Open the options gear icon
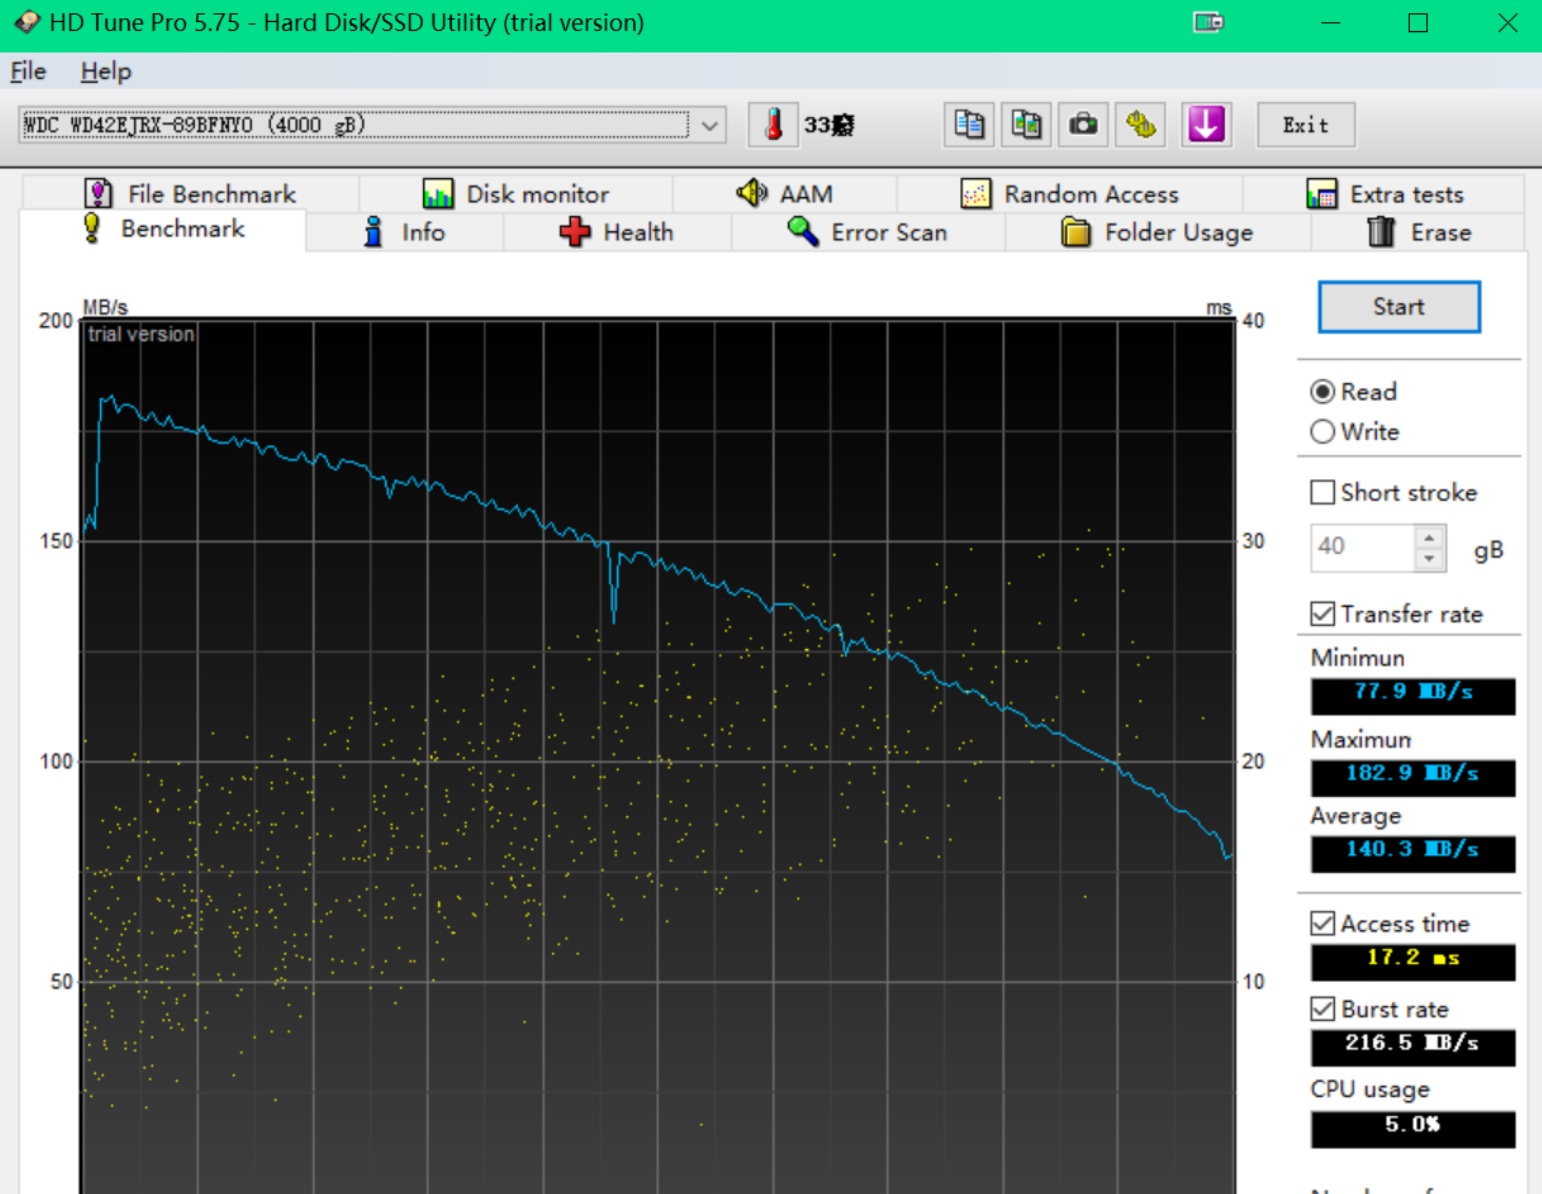This screenshot has width=1542, height=1194. click(1141, 125)
